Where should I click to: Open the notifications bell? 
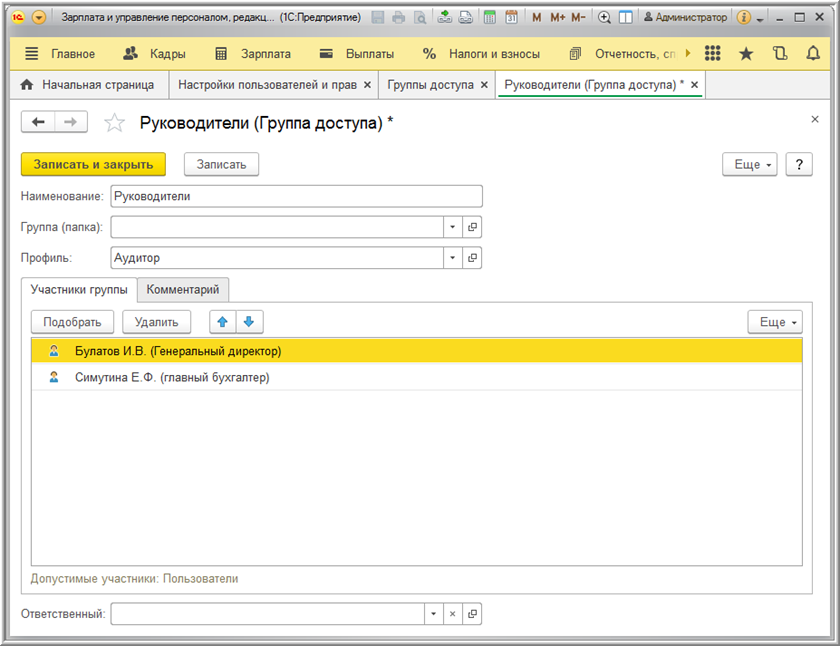[813, 54]
